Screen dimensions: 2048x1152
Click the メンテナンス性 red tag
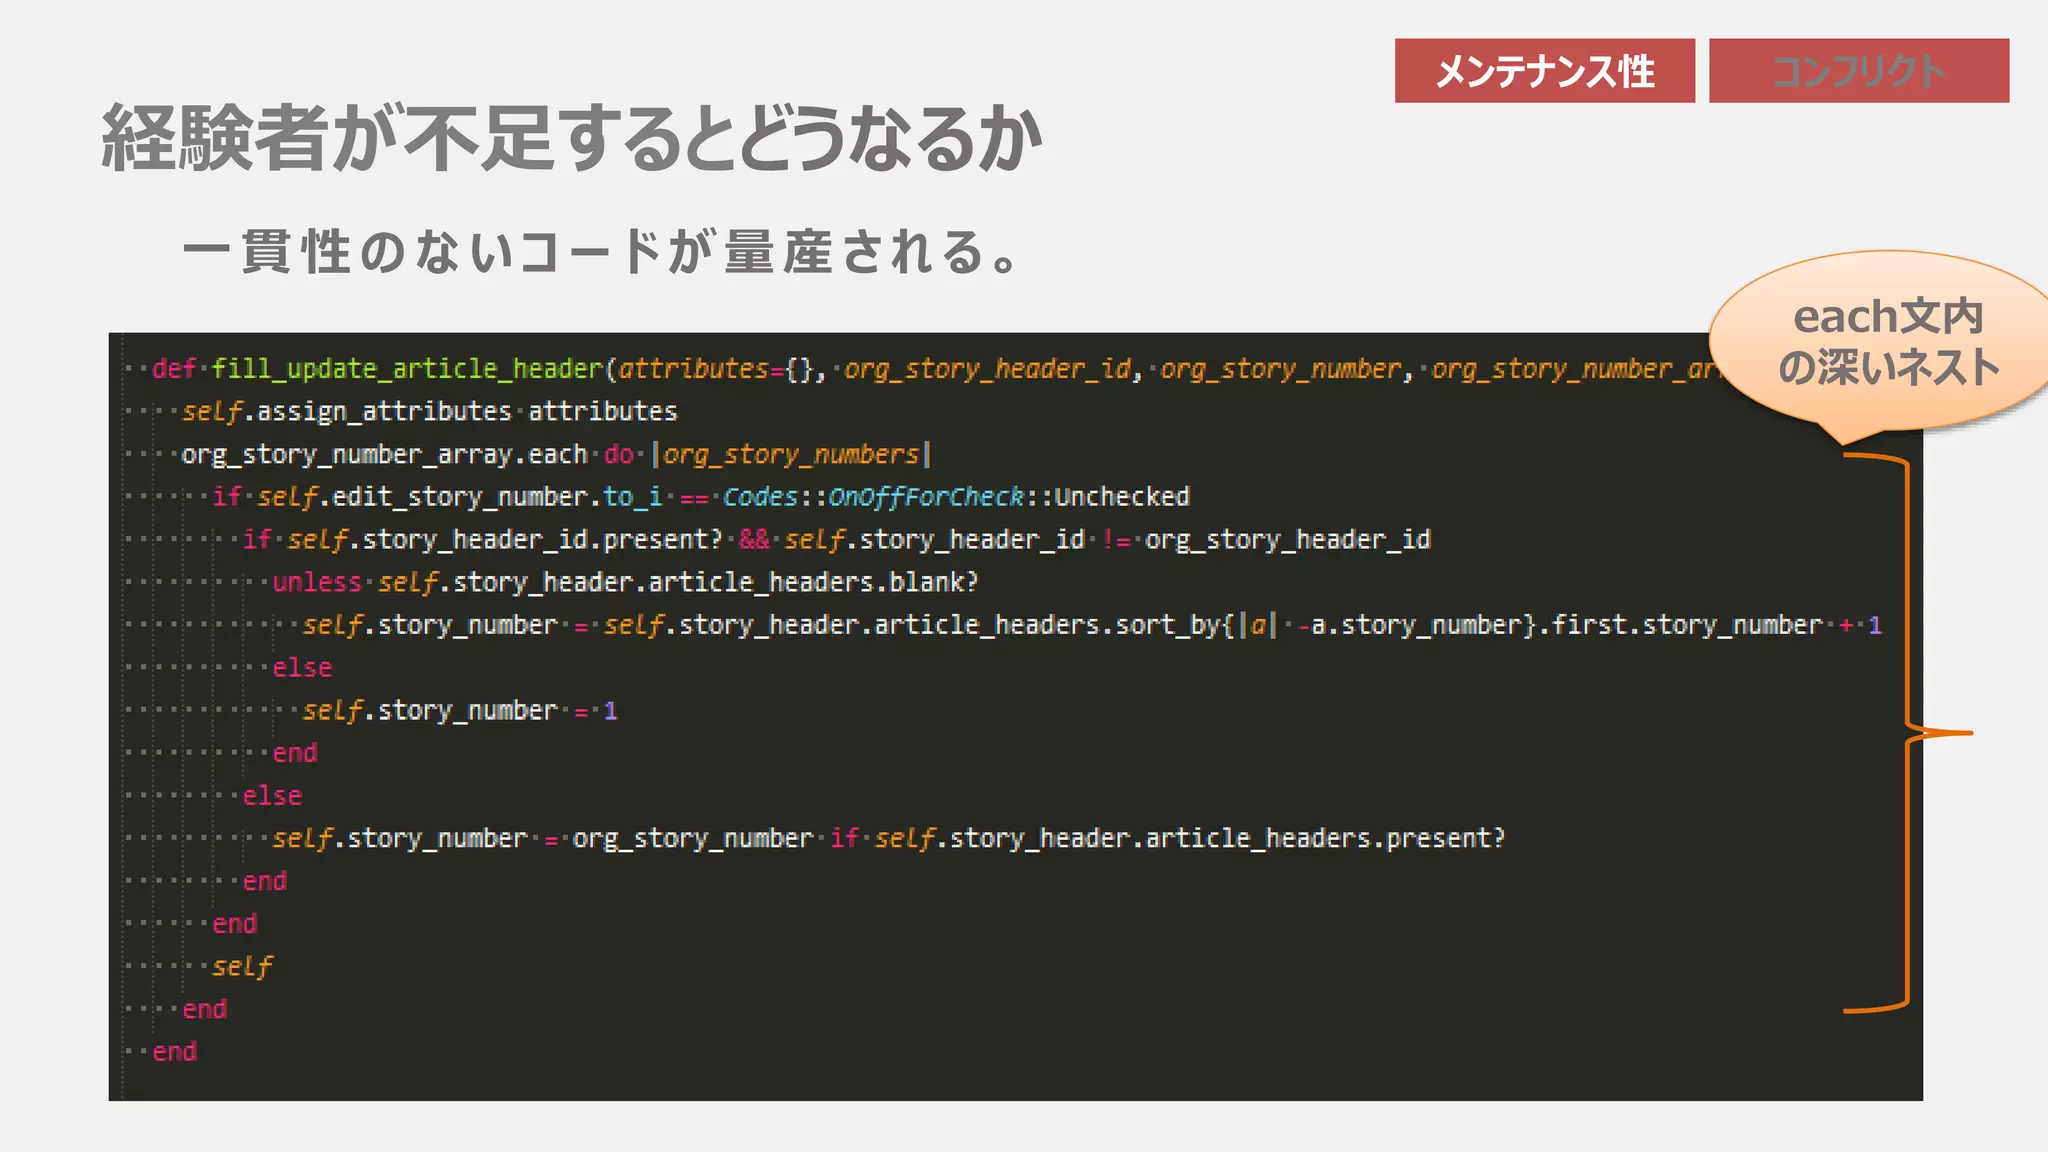(x=1544, y=71)
